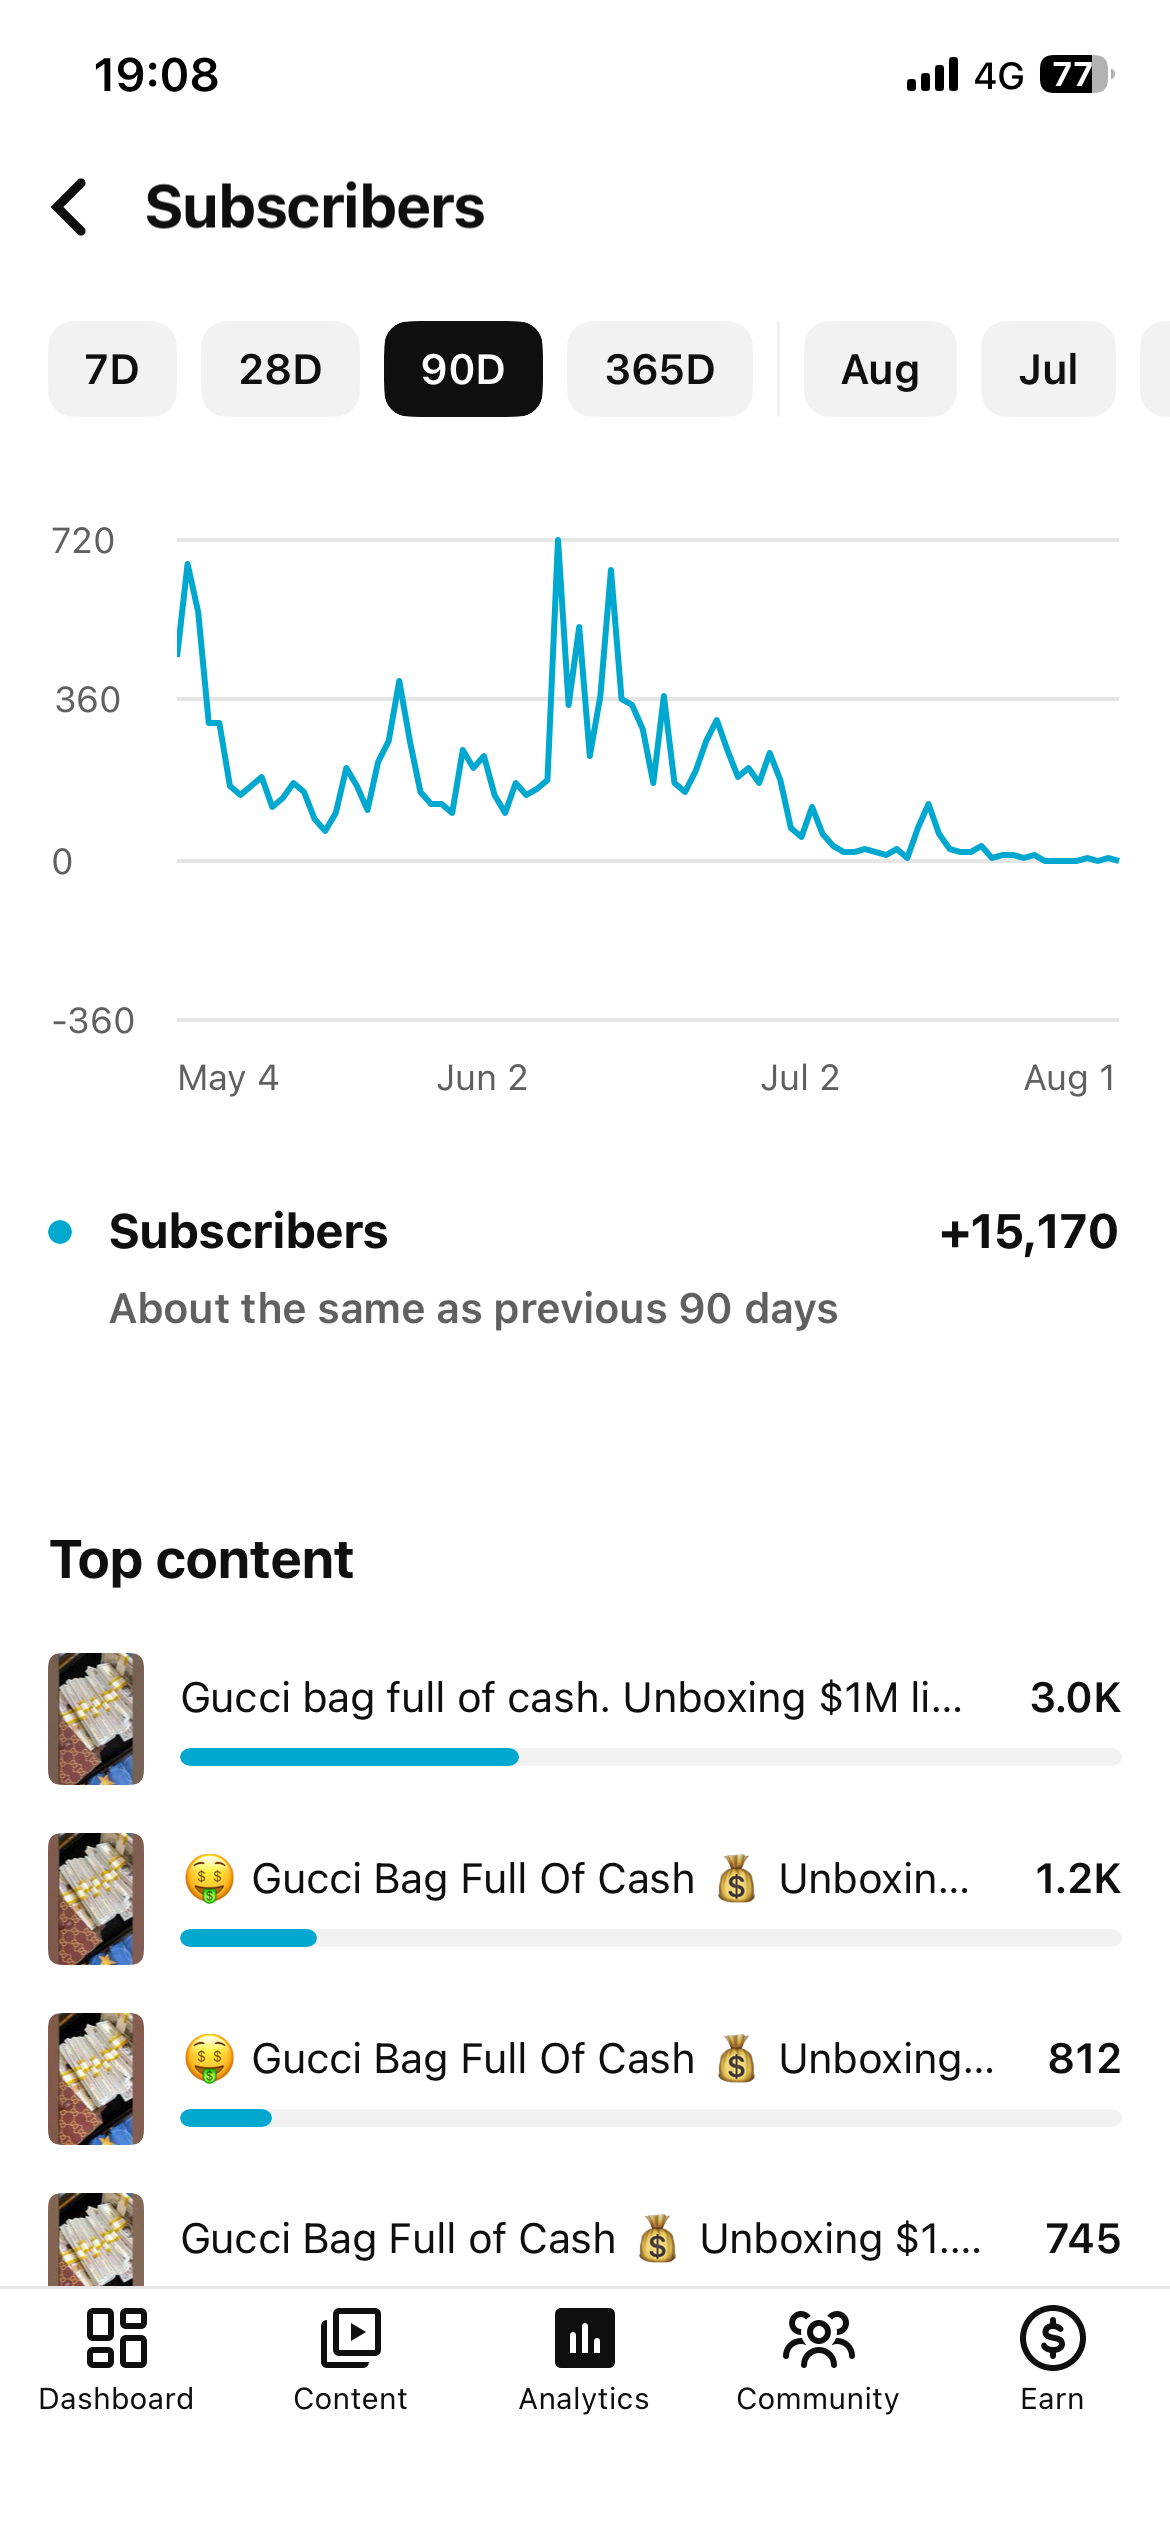
Task: Select the 28D time range
Action: point(280,369)
